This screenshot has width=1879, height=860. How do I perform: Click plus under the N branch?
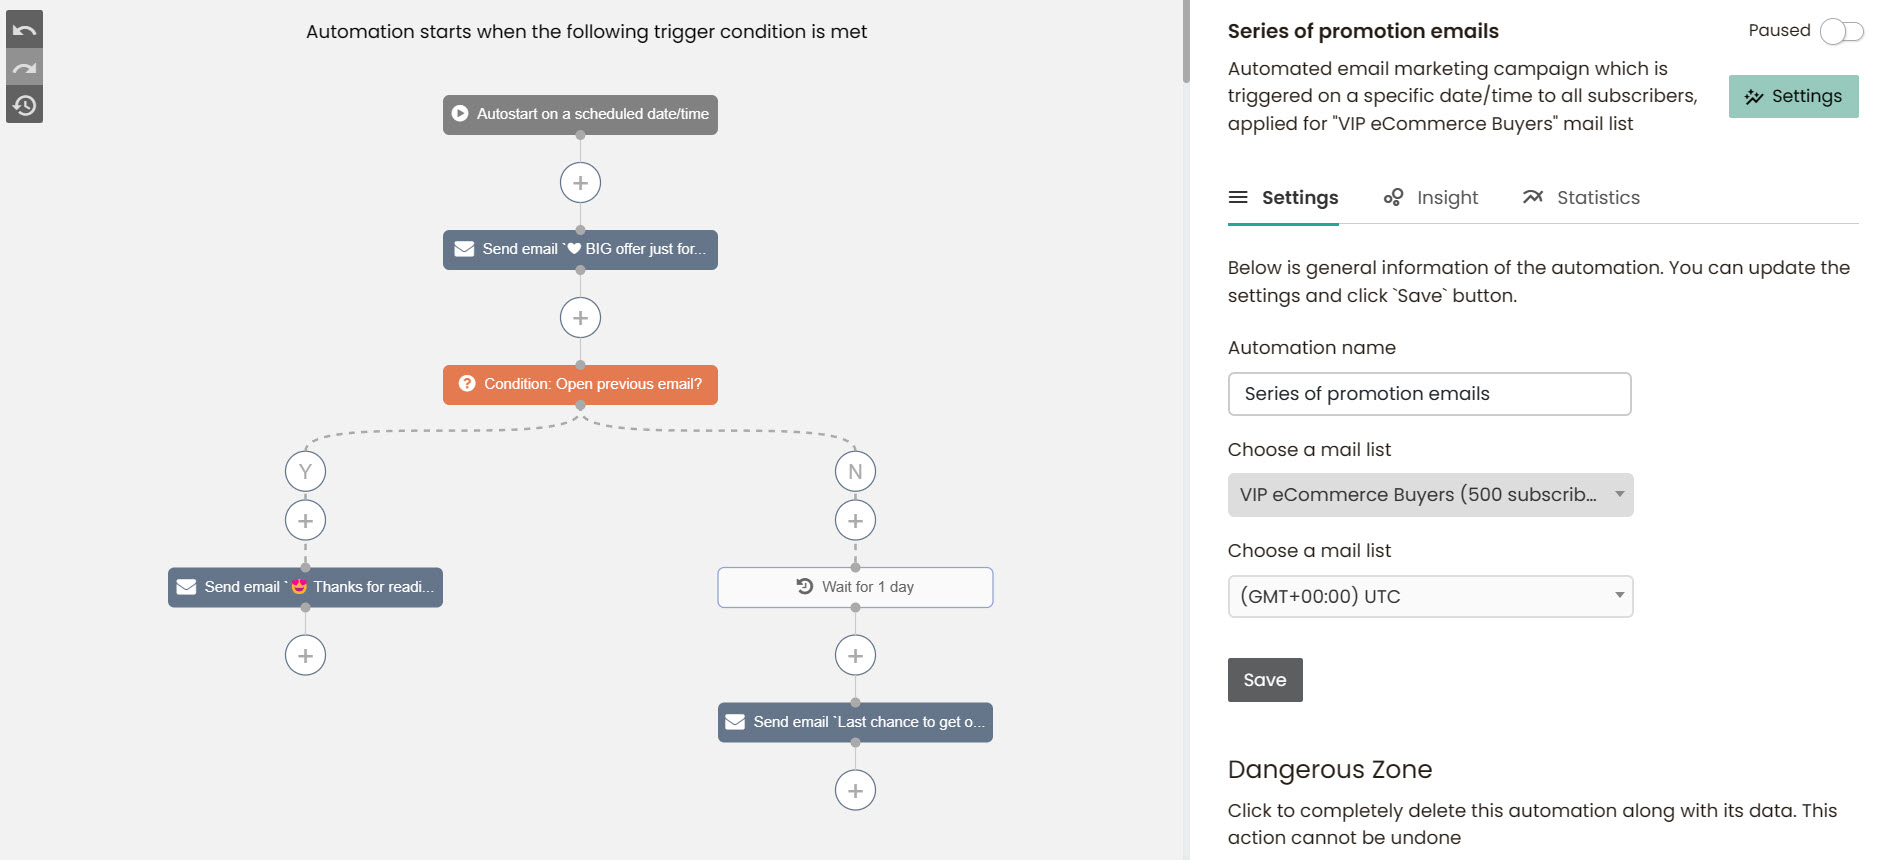(855, 520)
